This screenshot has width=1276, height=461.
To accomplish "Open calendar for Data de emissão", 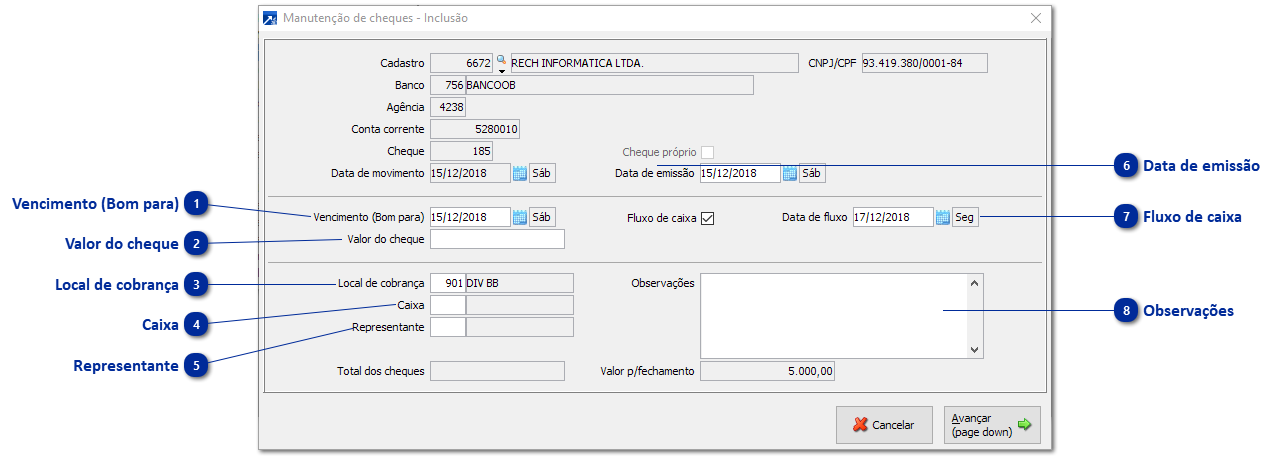I will [790, 173].
